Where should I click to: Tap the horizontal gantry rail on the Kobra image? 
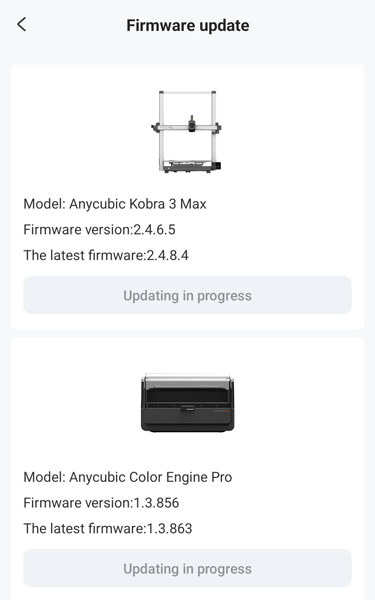187,127
